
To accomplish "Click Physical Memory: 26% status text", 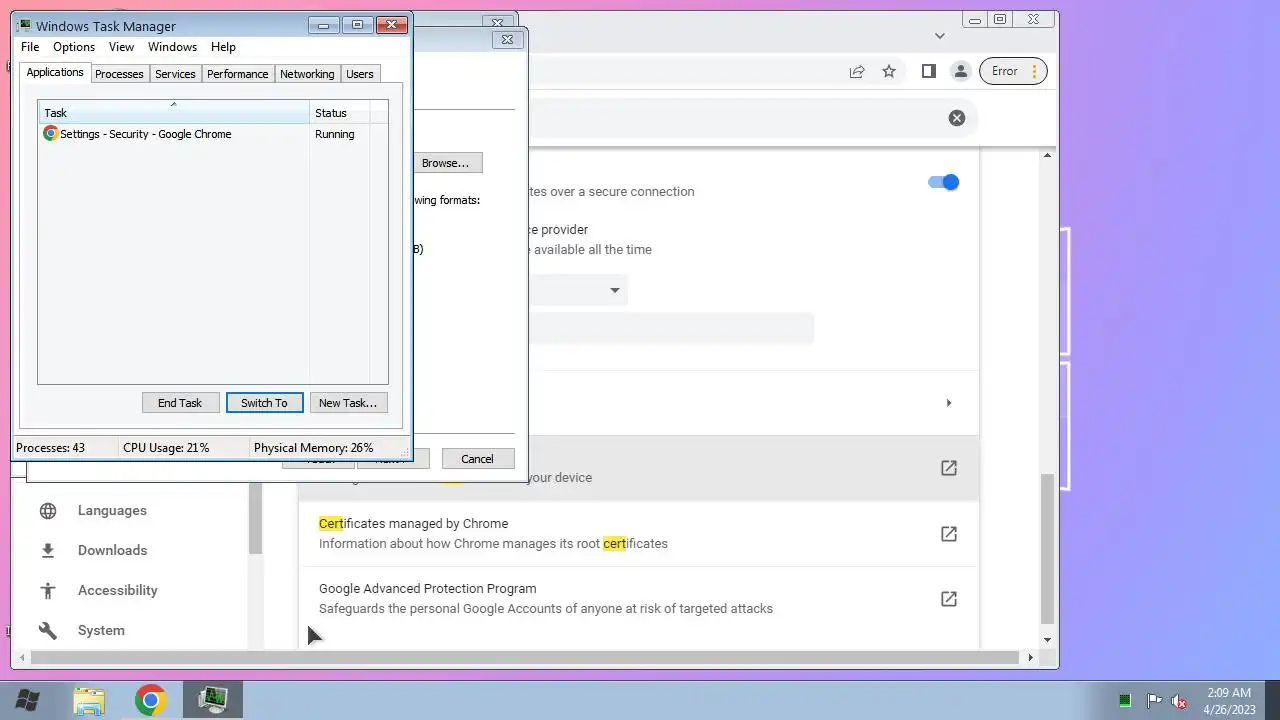I will (x=313, y=448).
